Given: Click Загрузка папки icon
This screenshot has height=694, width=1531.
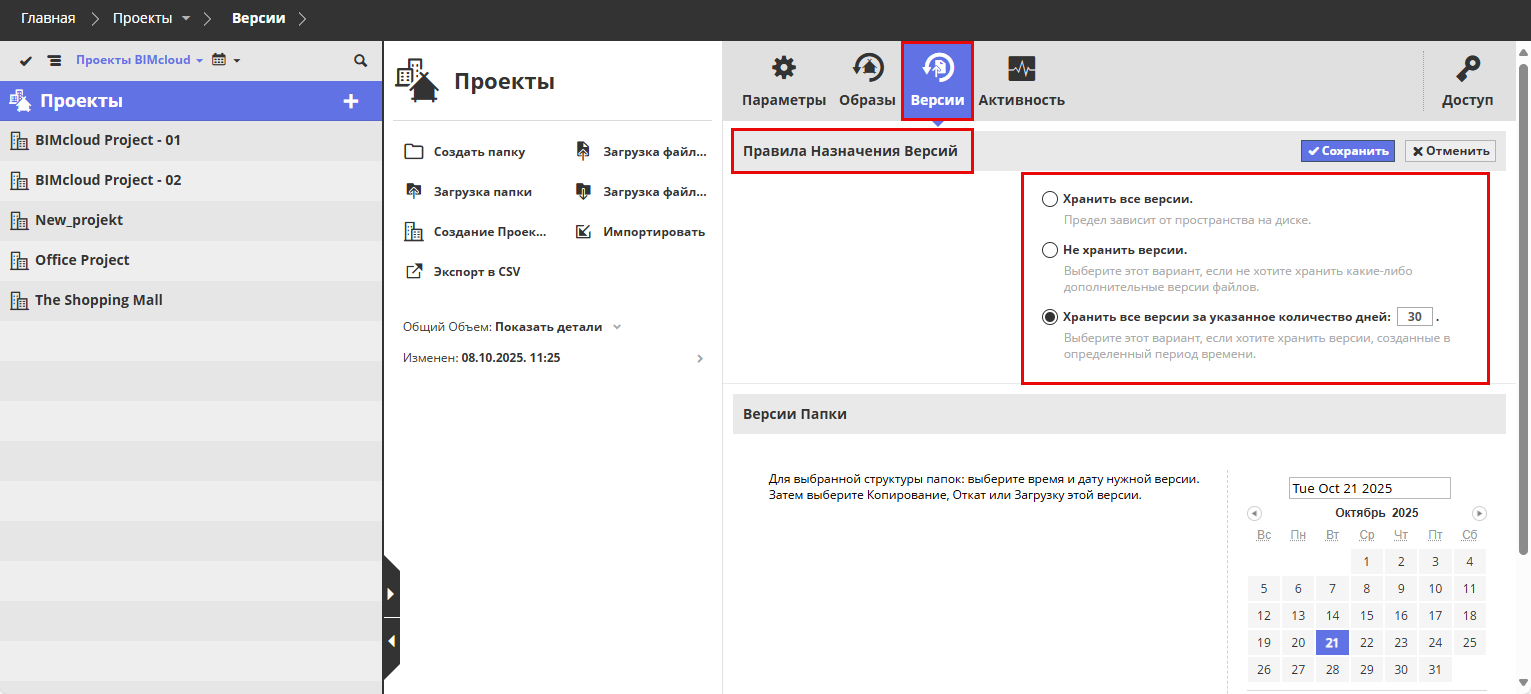Looking at the screenshot, I should [x=413, y=192].
